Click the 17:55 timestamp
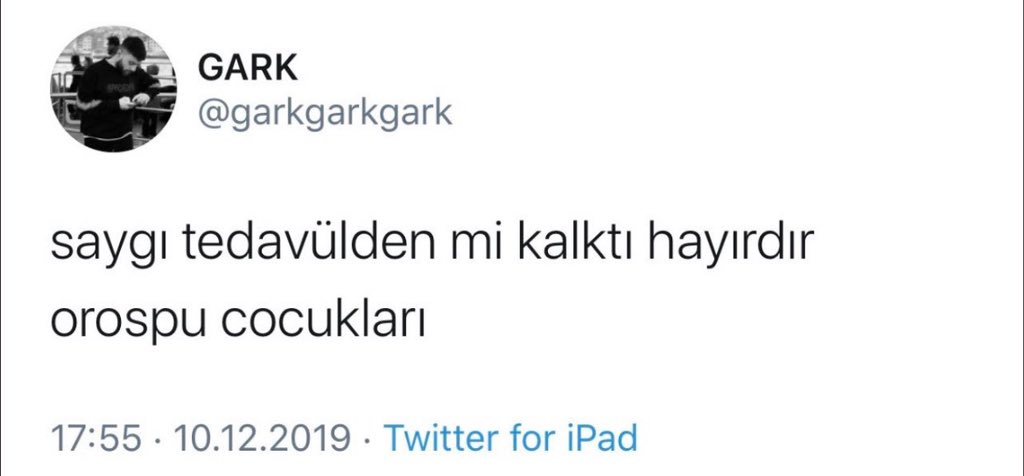 [x=95, y=438]
